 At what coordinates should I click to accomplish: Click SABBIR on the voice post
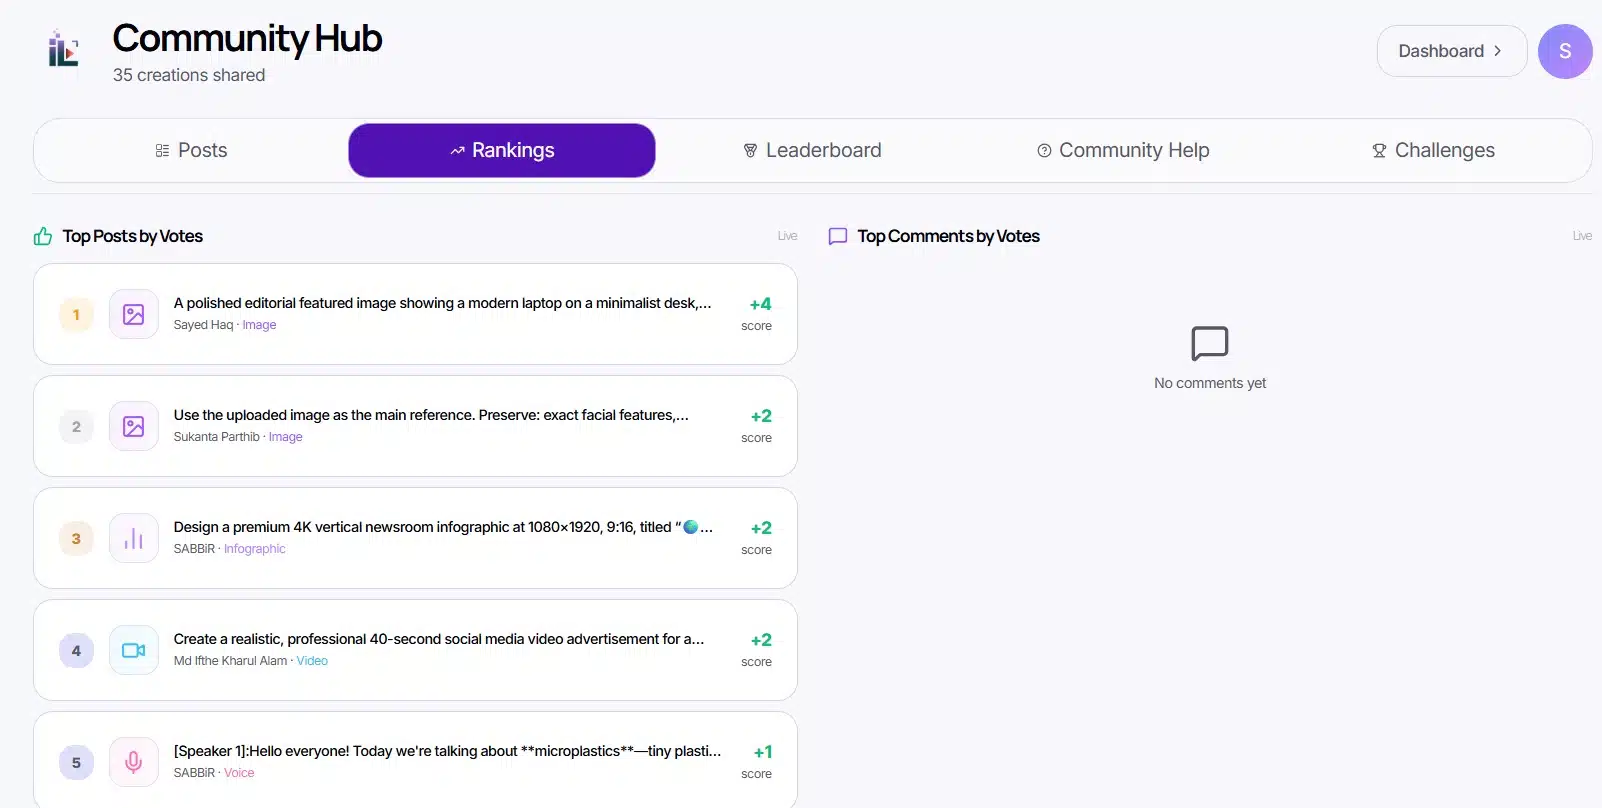point(194,773)
